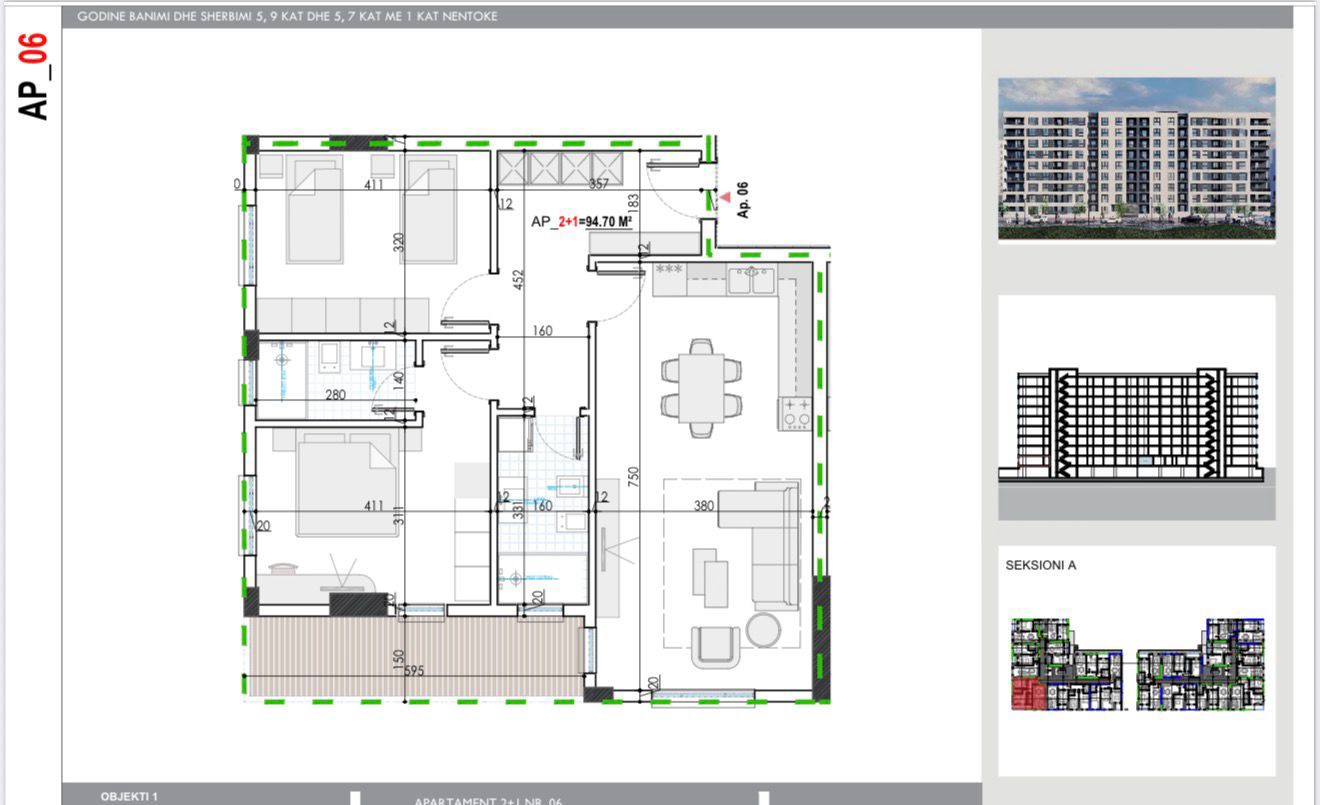Select the '750' living room dimension
The image size is (1320, 805).
(x=633, y=477)
